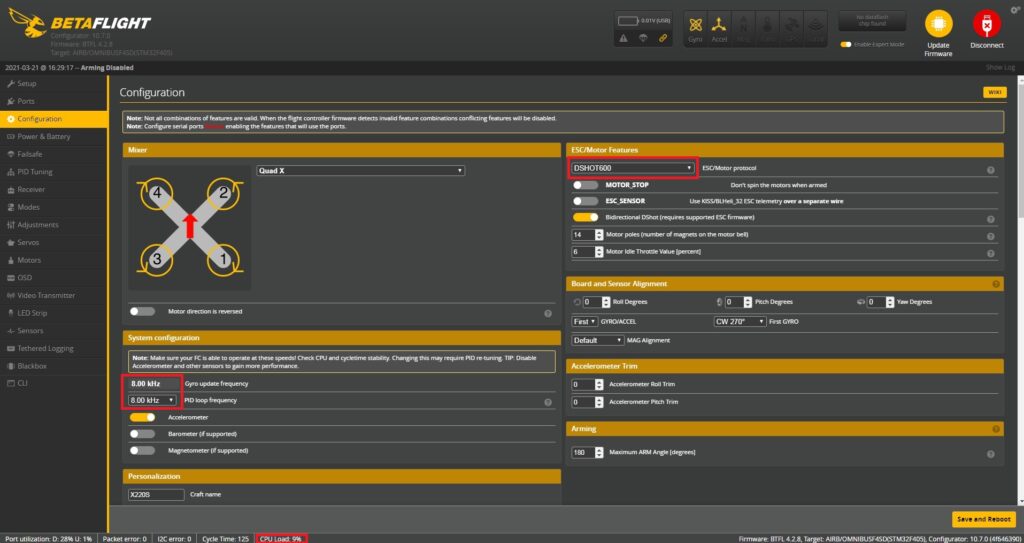Viewport: 1024px width, 543px height.
Task: Click motor 1 in the mixer diagram
Action: coord(223,259)
